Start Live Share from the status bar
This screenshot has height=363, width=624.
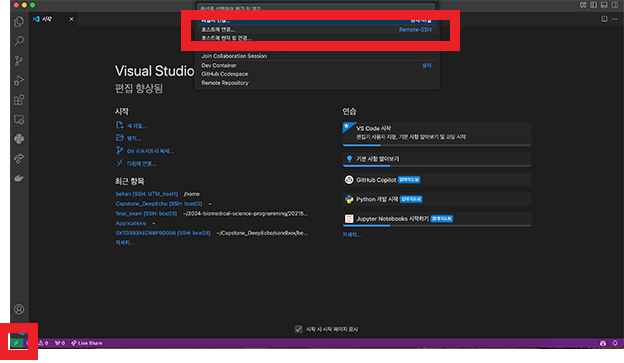tap(87, 343)
